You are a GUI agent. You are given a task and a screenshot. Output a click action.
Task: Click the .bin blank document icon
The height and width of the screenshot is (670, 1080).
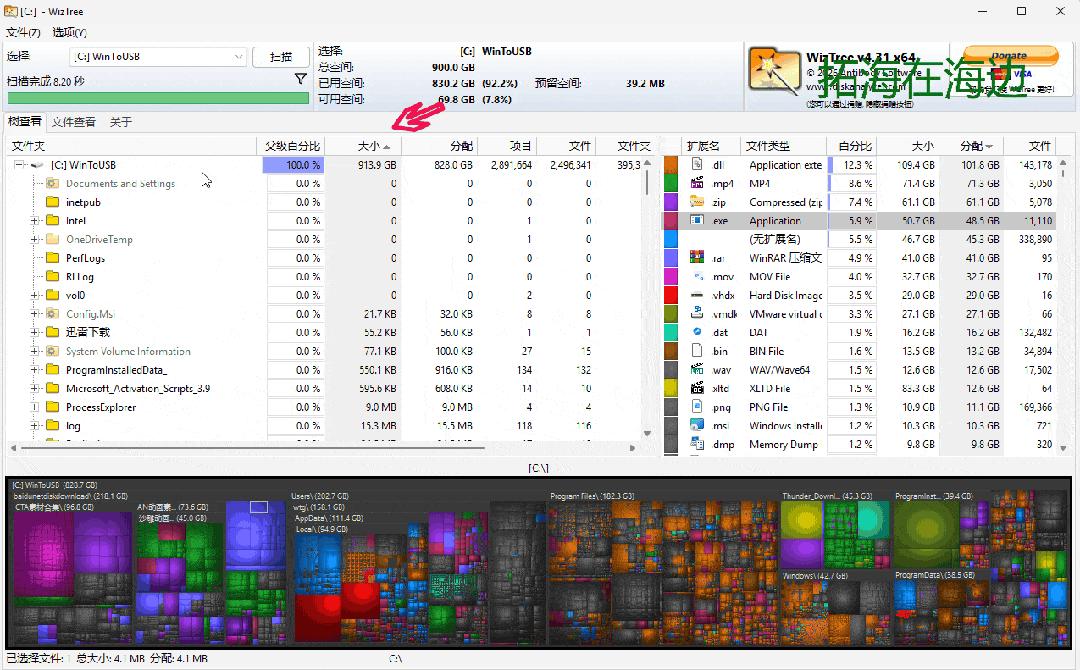697,350
